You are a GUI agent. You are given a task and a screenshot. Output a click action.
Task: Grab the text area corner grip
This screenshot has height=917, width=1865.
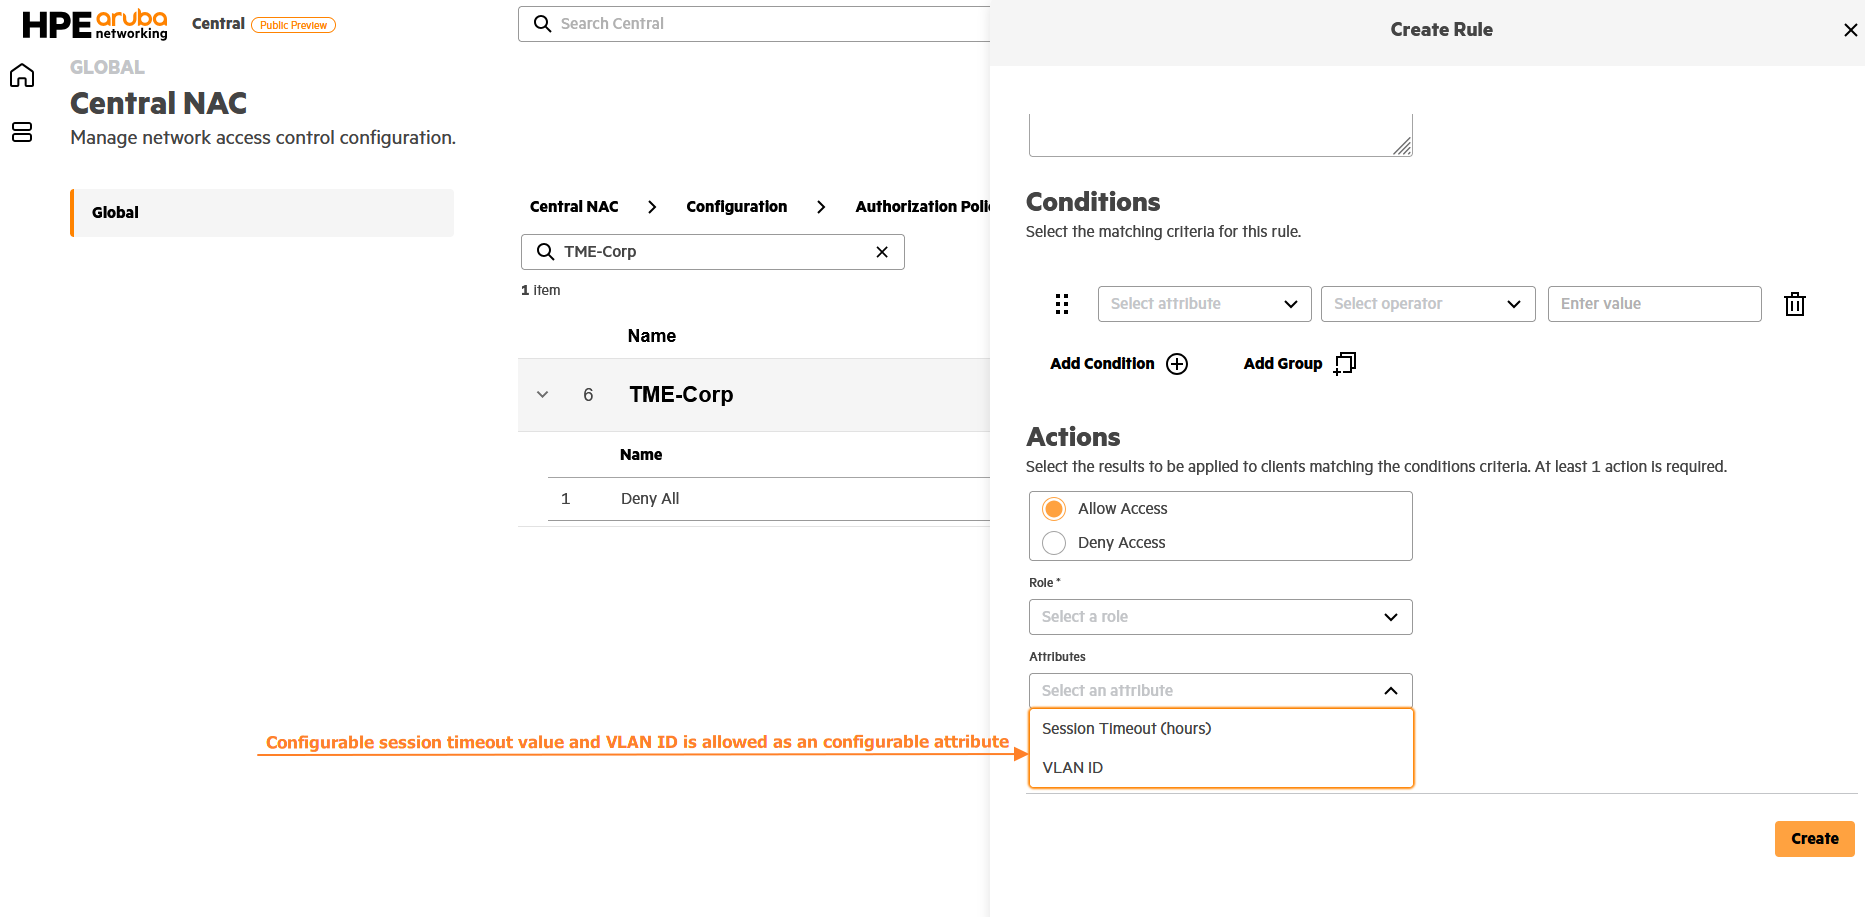(x=1402, y=147)
